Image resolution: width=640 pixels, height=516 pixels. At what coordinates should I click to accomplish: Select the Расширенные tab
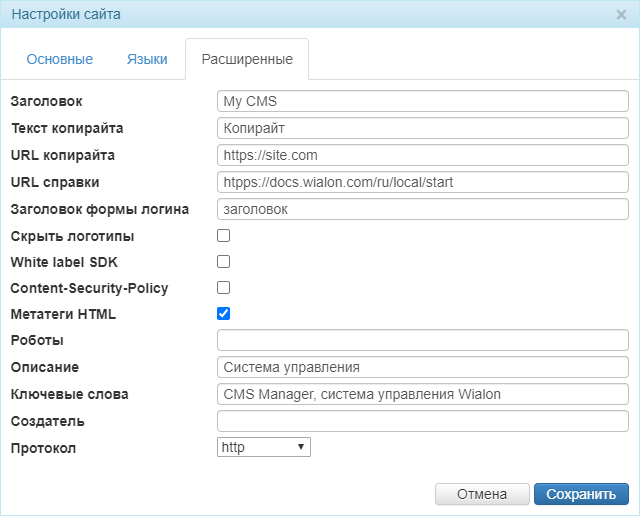pyautogui.click(x=247, y=59)
